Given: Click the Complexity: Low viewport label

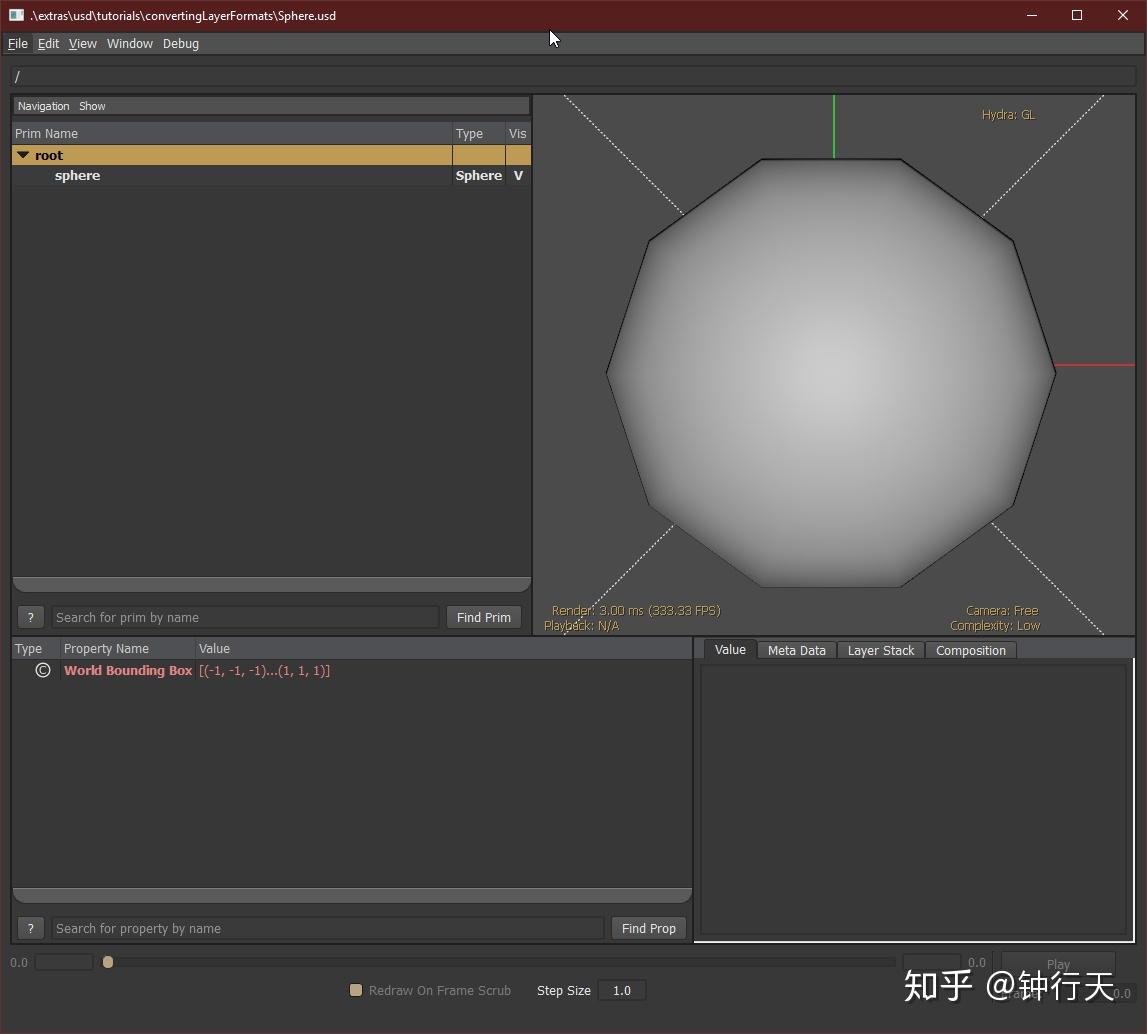Looking at the screenshot, I should point(994,626).
